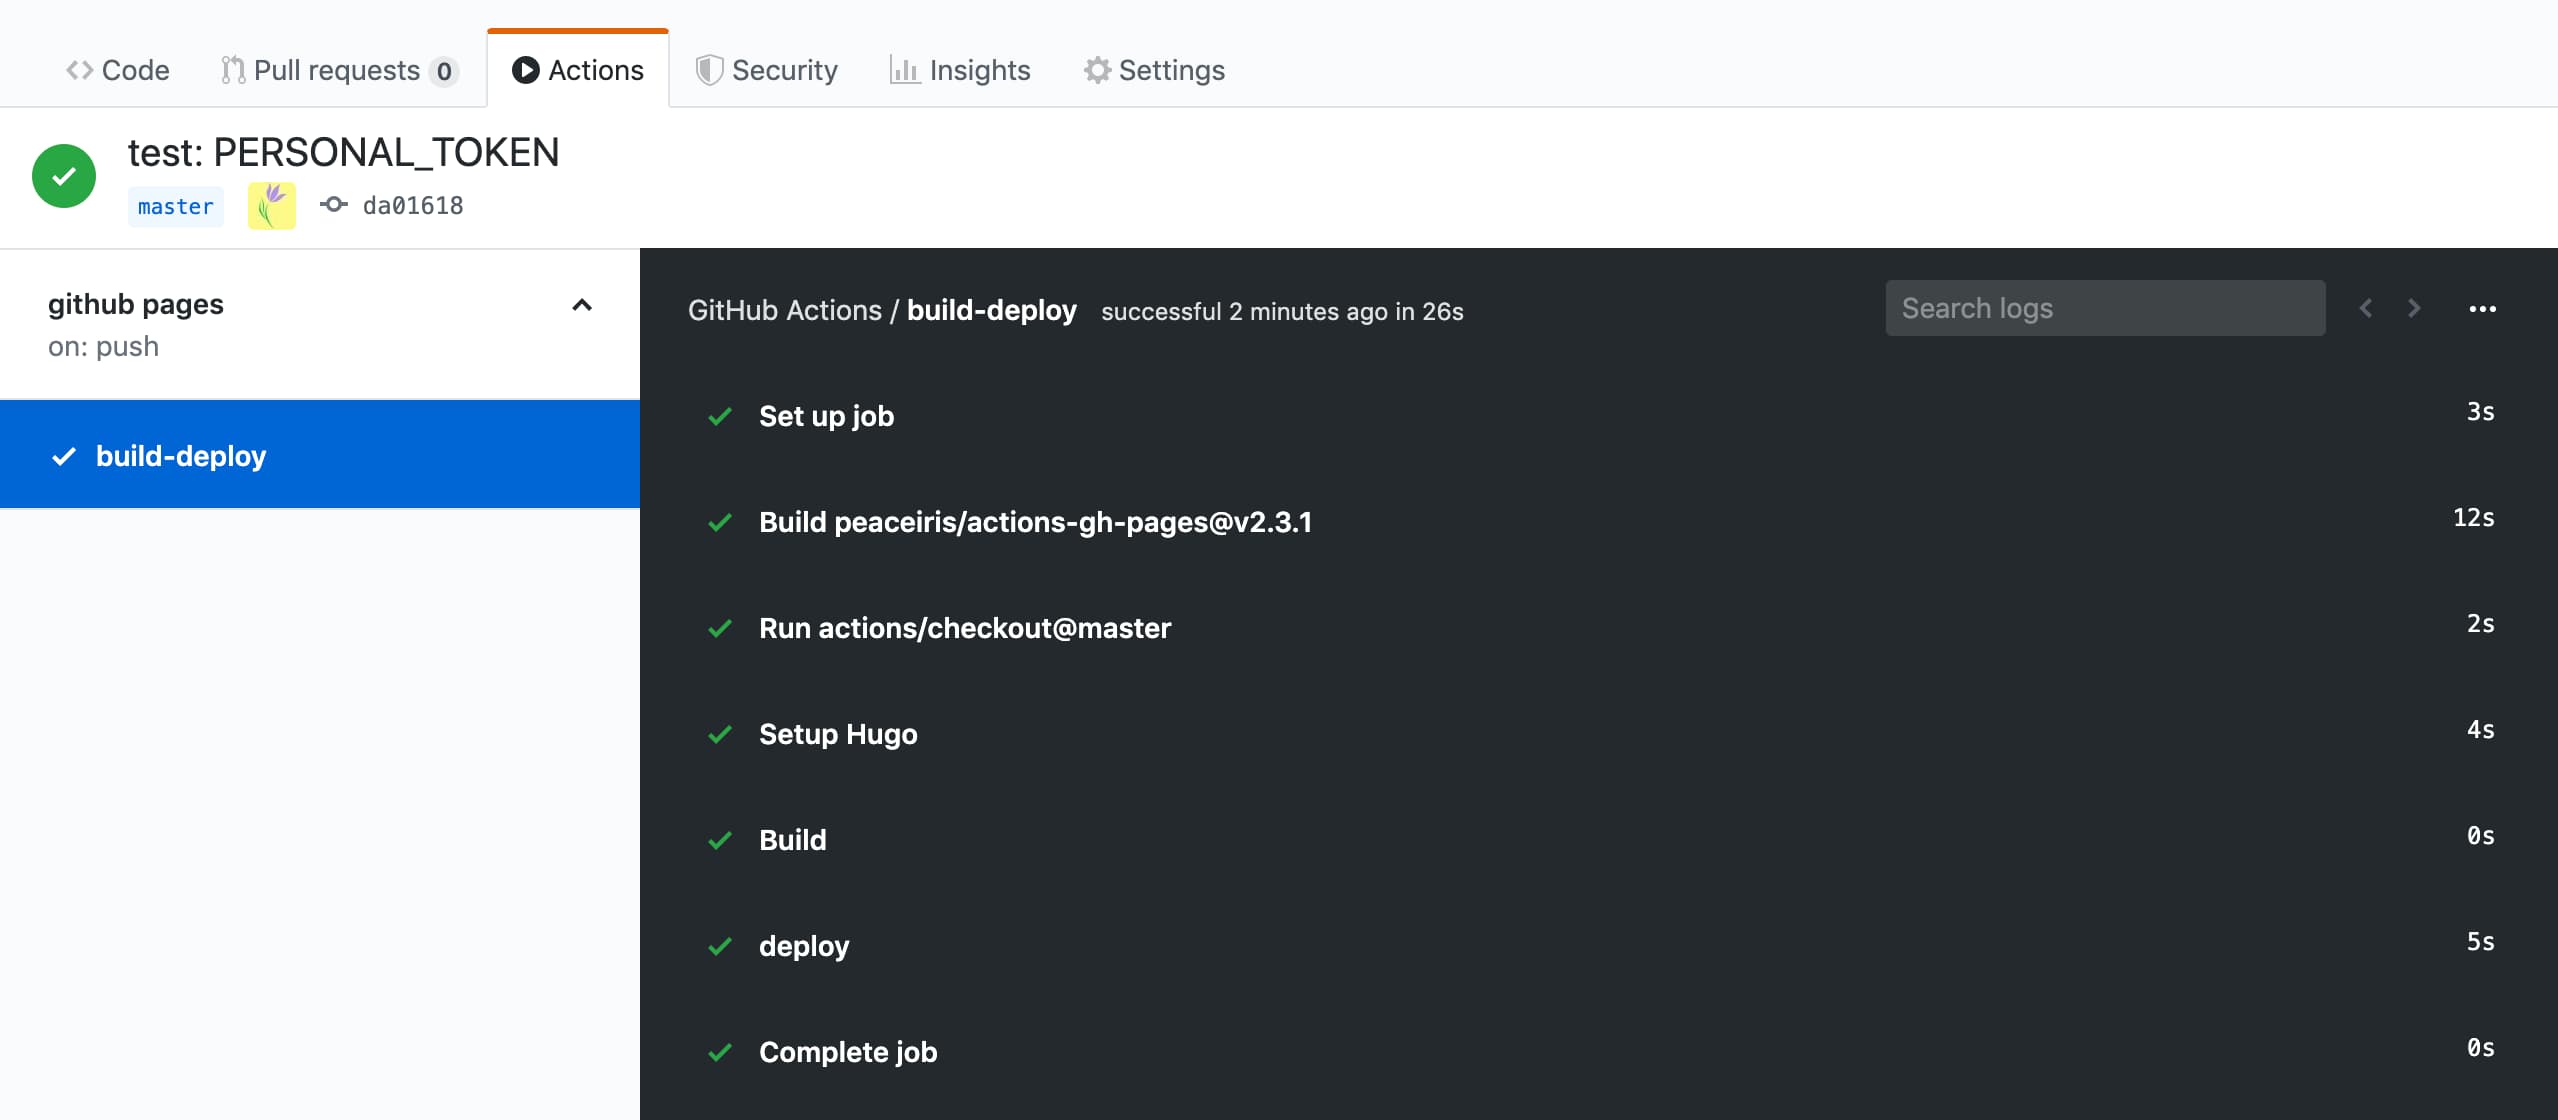The width and height of the screenshot is (2558, 1120).
Task: Open commit da01618 link
Action: pos(413,206)
